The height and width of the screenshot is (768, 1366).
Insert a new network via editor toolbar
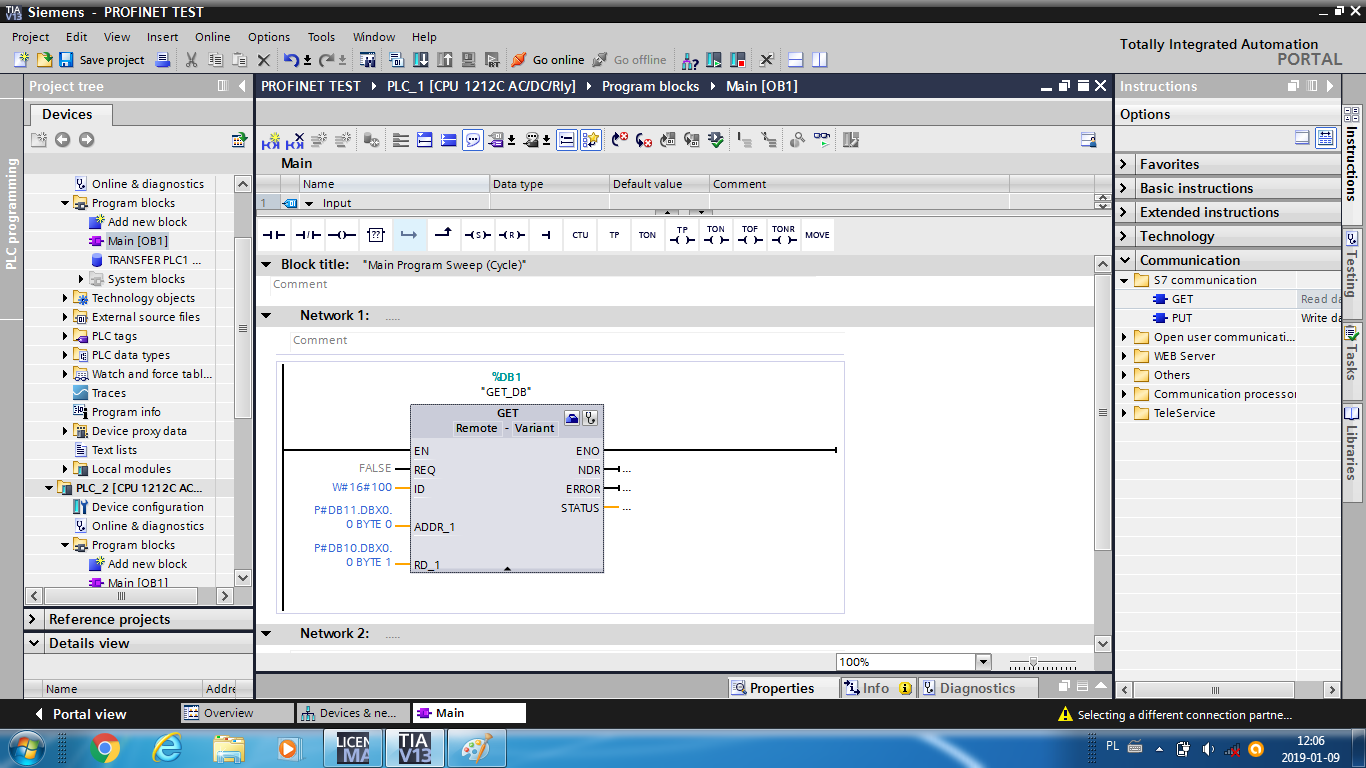271,140
